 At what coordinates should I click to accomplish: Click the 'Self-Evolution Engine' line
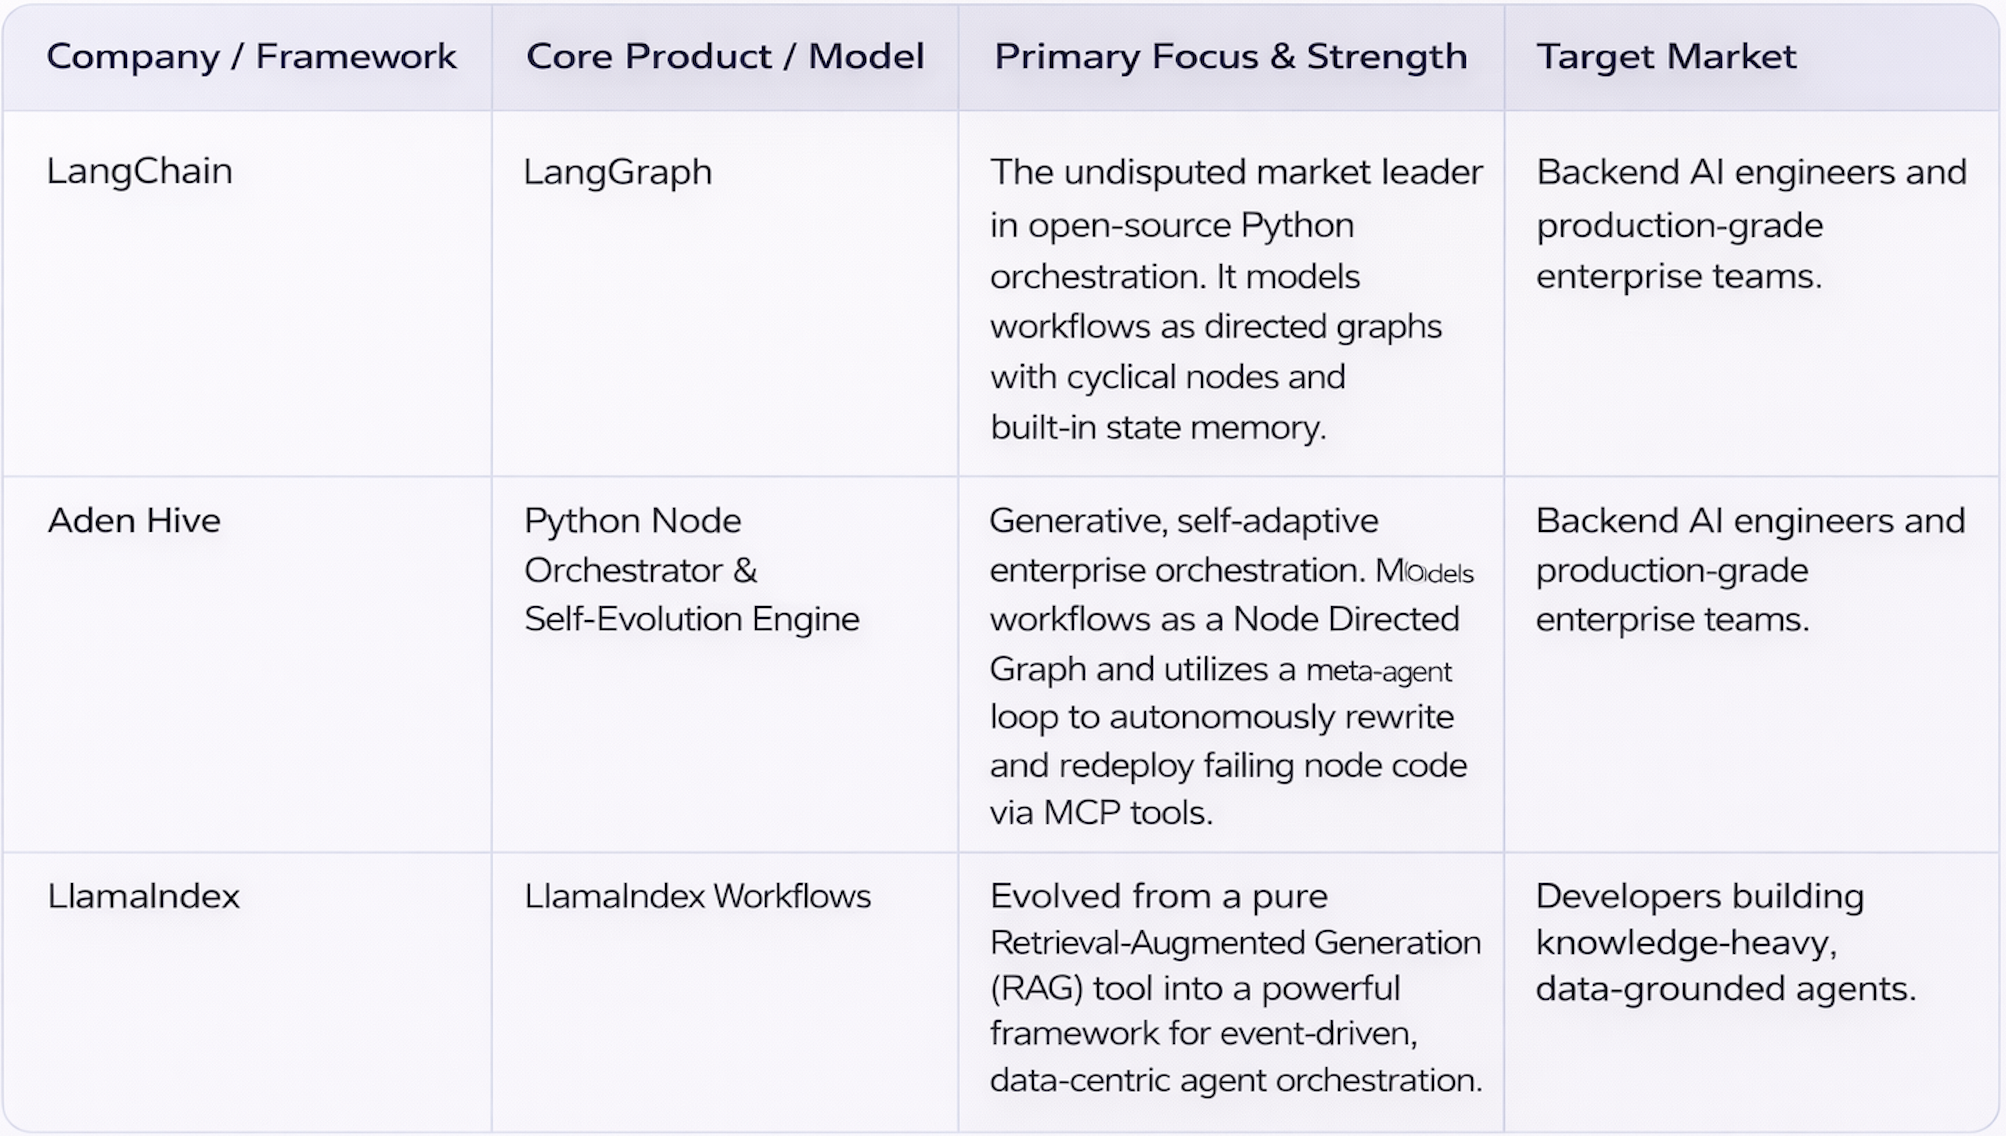[691, 619]
